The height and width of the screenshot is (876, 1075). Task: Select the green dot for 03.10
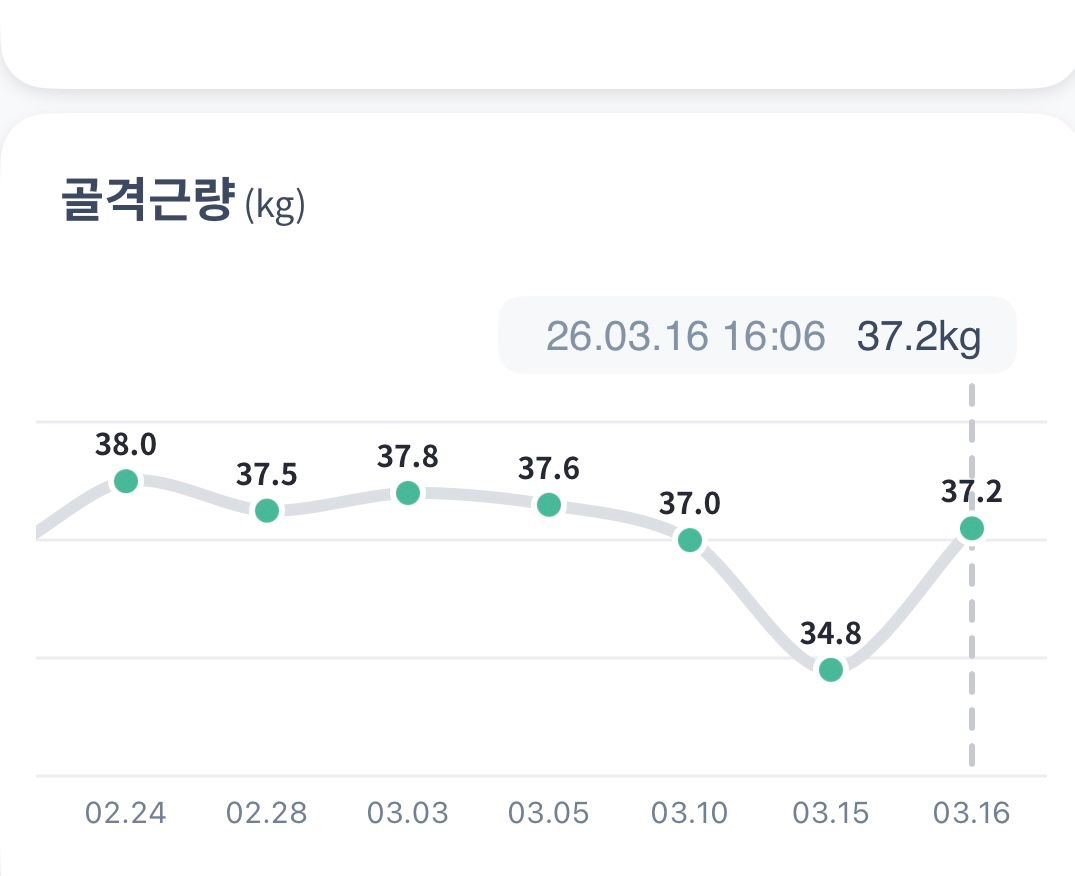690,540
